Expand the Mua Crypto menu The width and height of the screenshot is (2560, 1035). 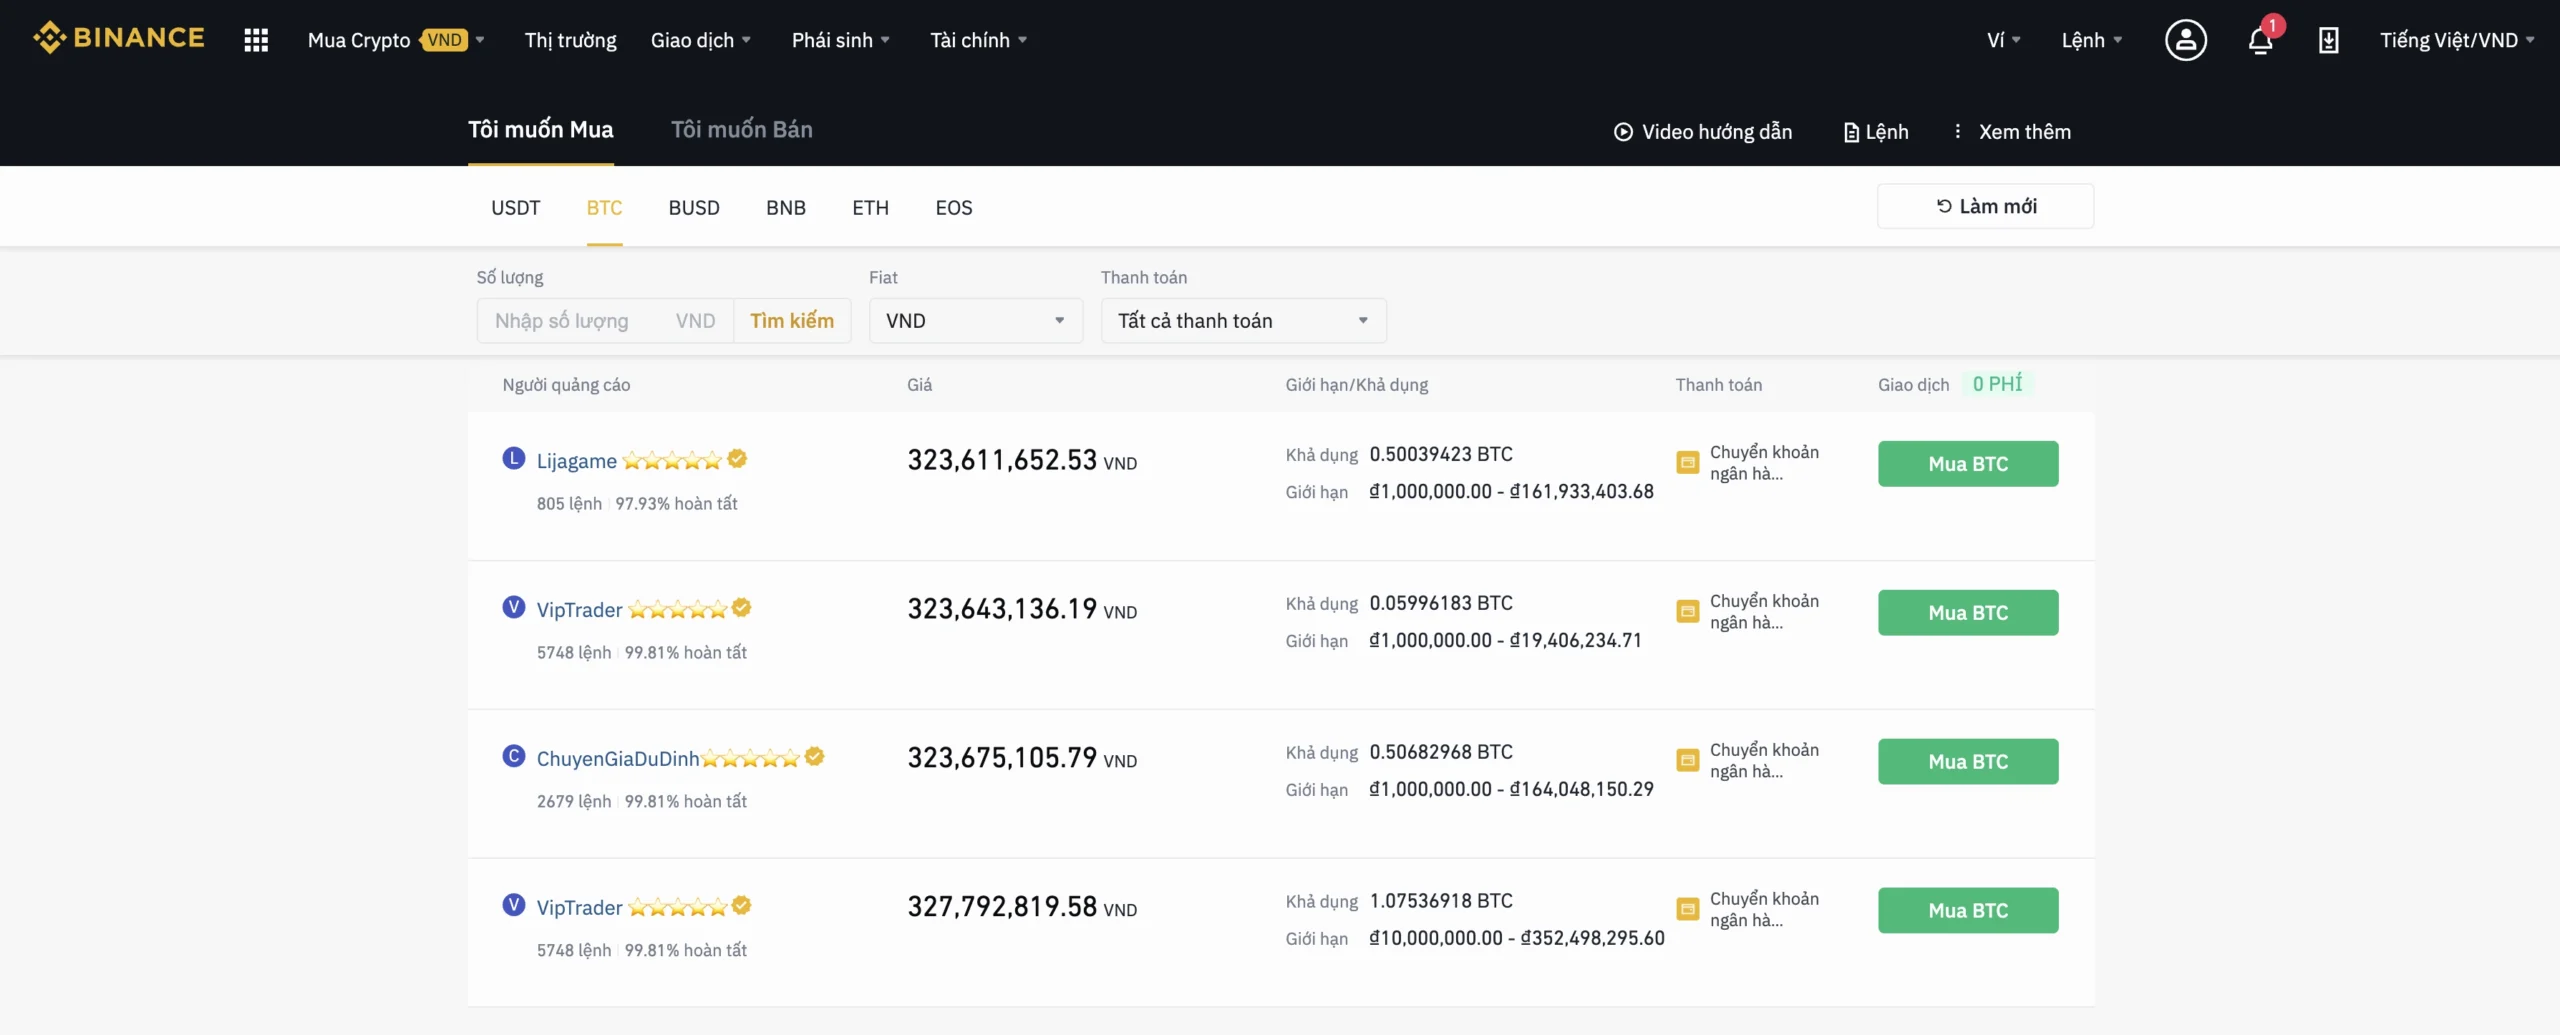coord(396,40)
